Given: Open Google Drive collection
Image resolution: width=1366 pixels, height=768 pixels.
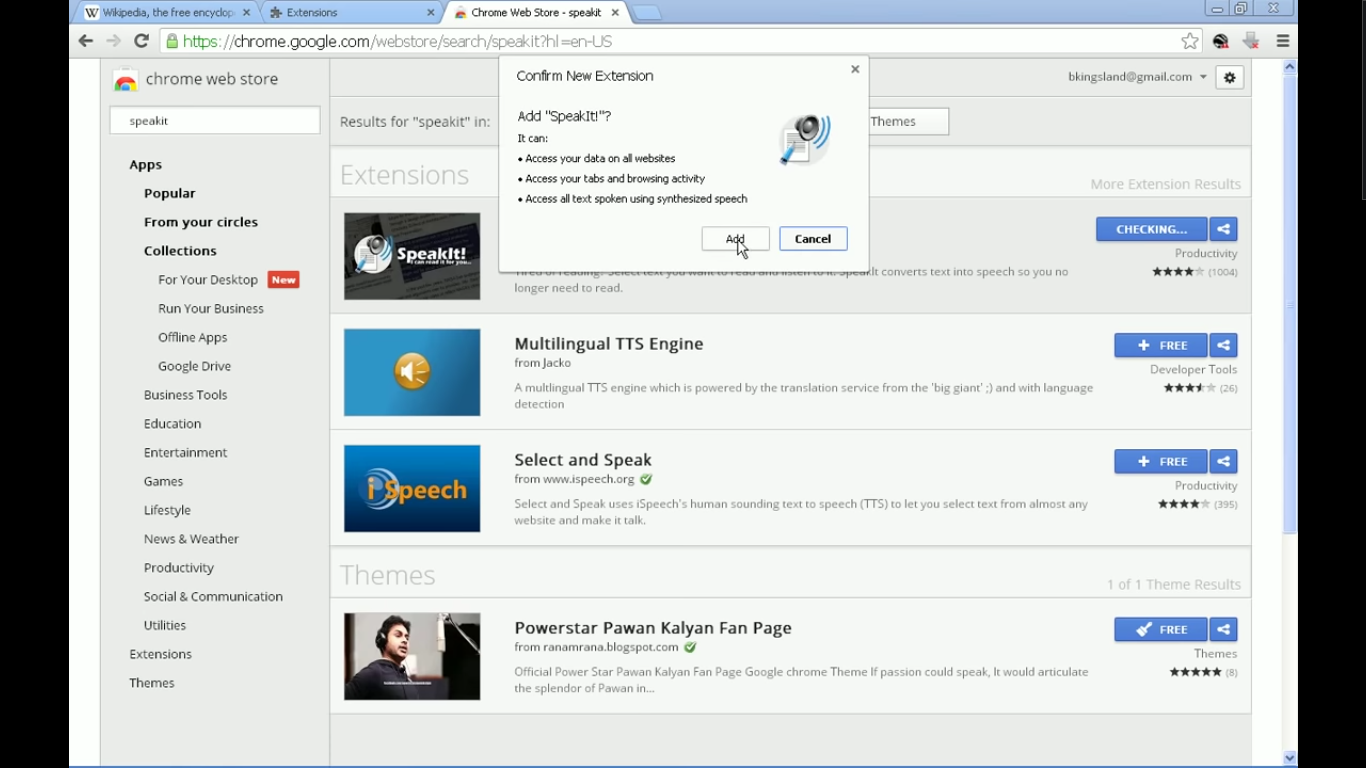Looking at the screenshot, I should (x=194, y=367).
